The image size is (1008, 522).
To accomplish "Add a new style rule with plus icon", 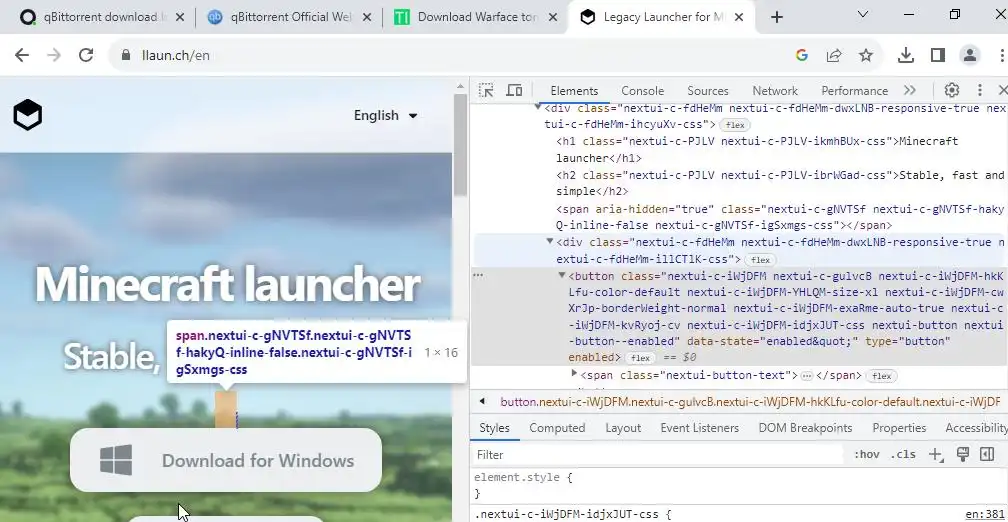I will point(936,454).
